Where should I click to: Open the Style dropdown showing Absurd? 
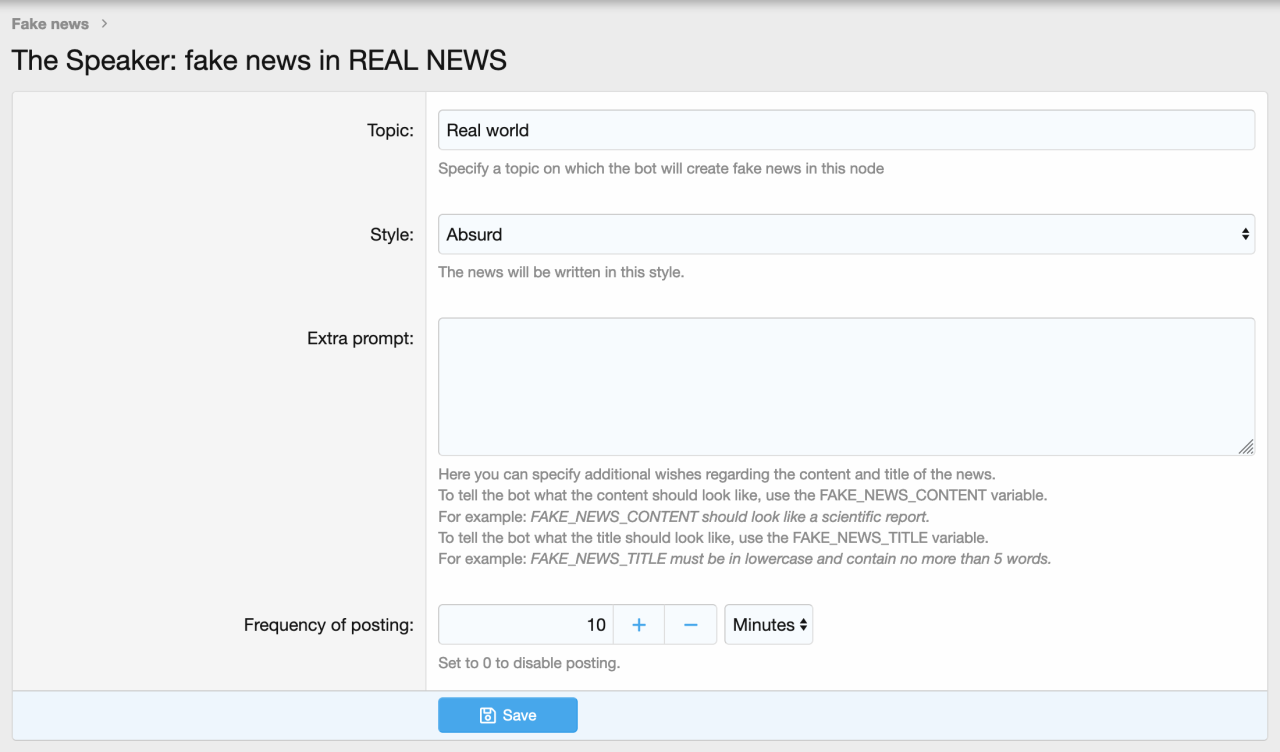pos(845,234)
